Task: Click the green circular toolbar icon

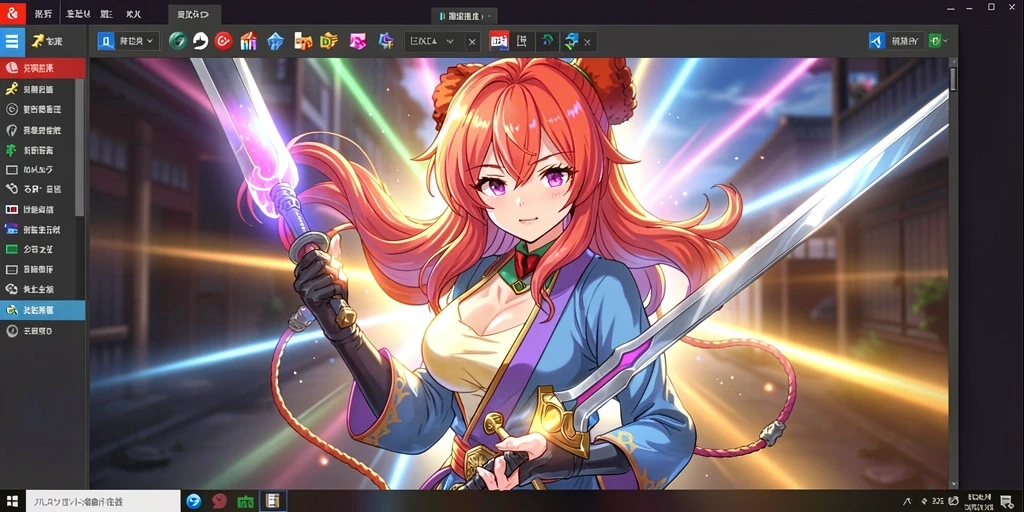Action: pos(178,41)
